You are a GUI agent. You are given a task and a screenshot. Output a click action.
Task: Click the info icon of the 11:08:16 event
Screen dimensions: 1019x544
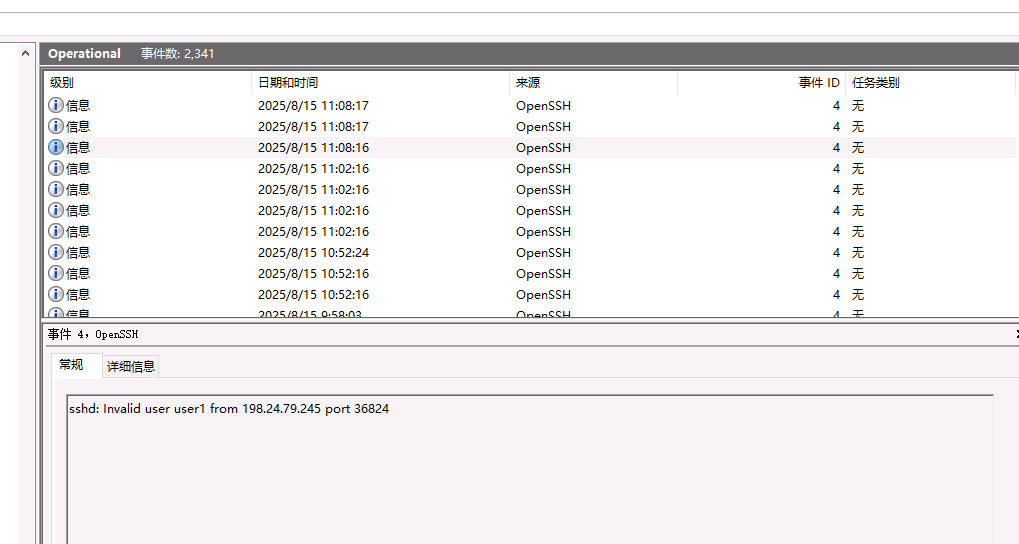pos(56,147)
